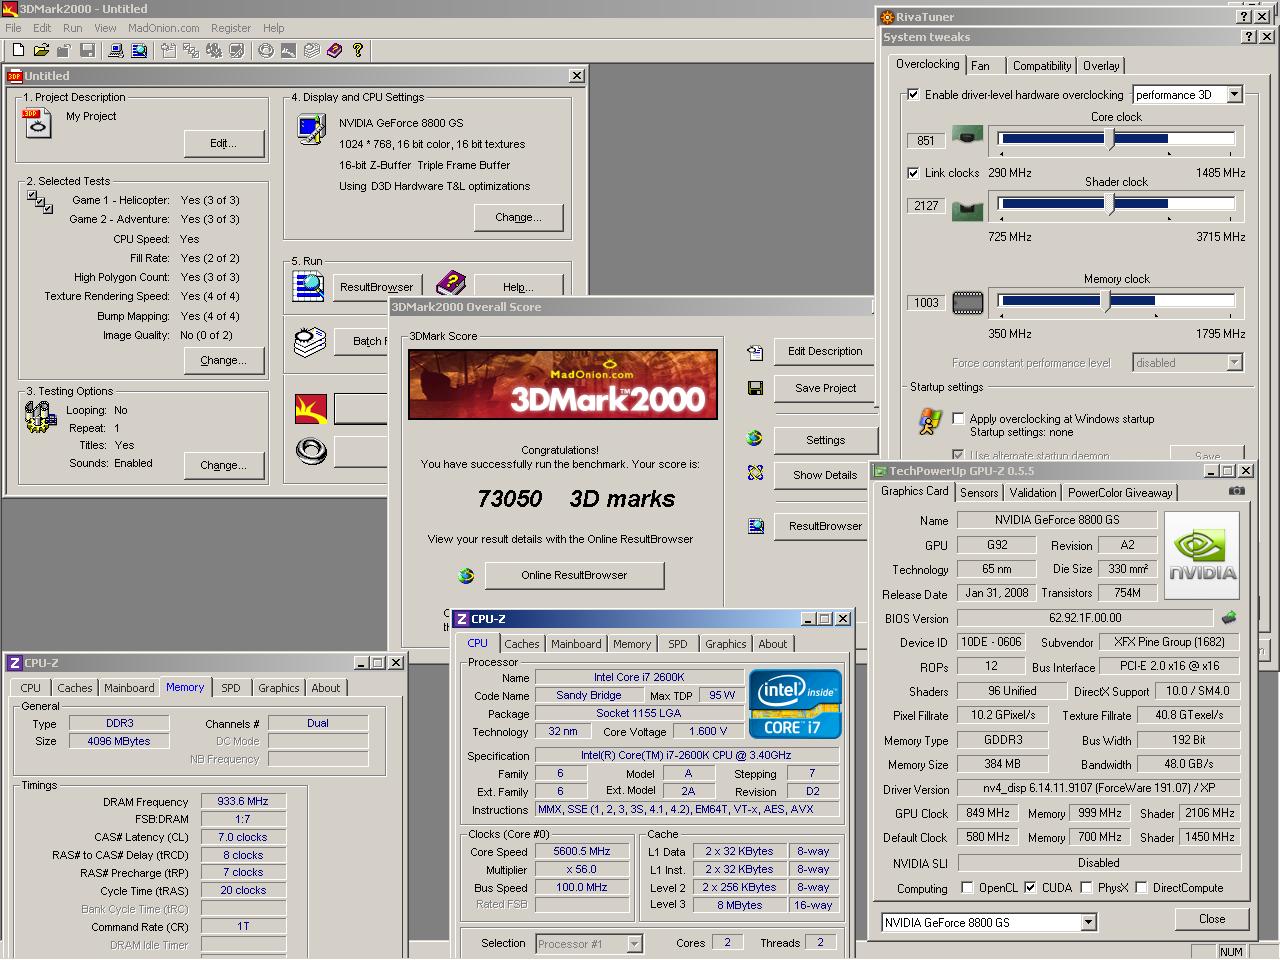Click the ResultBrowser monitor toolbar icon

139,50
